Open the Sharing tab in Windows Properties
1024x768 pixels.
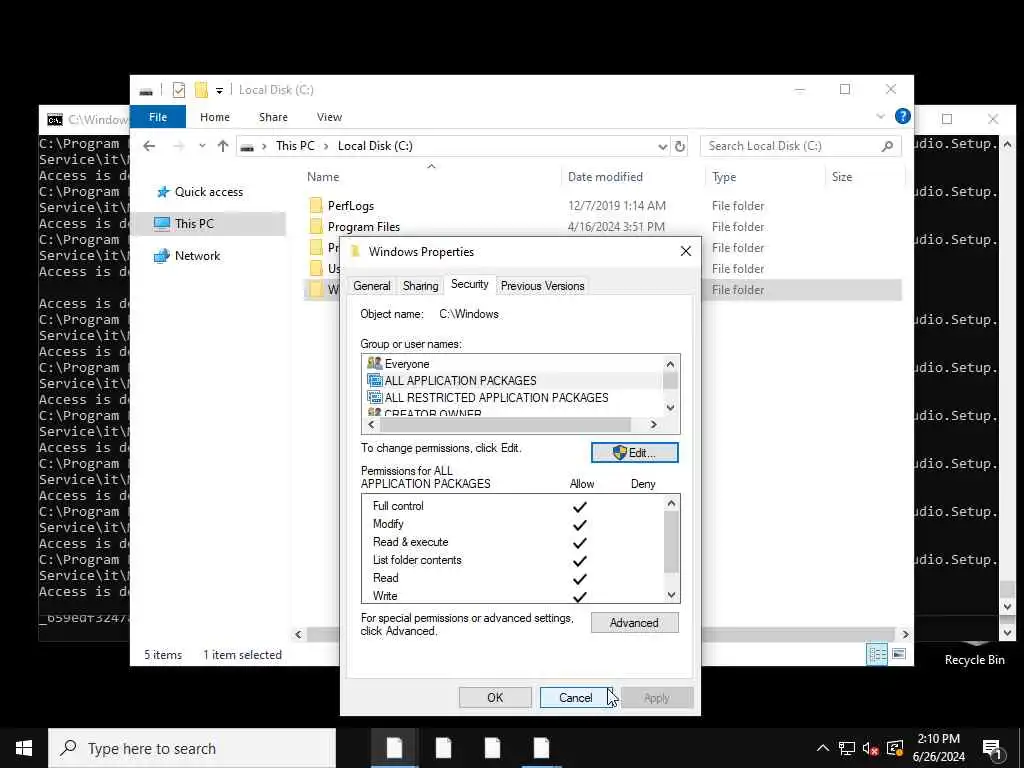coord(420,286)
